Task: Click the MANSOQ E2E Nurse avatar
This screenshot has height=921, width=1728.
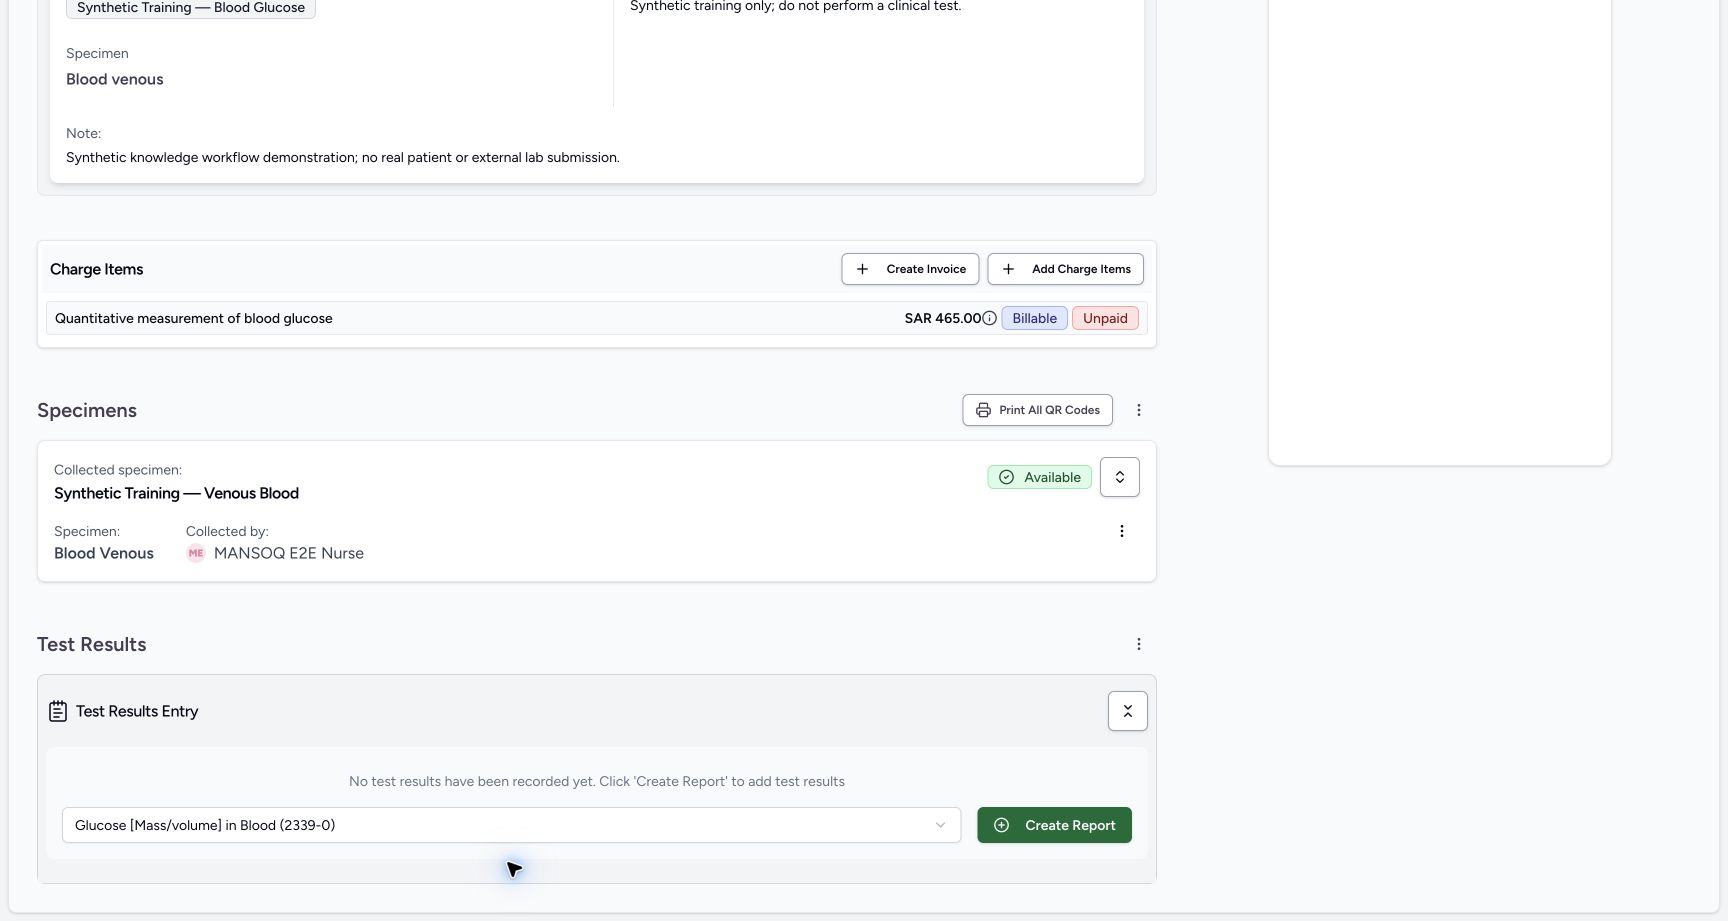Action: [196, 553]
